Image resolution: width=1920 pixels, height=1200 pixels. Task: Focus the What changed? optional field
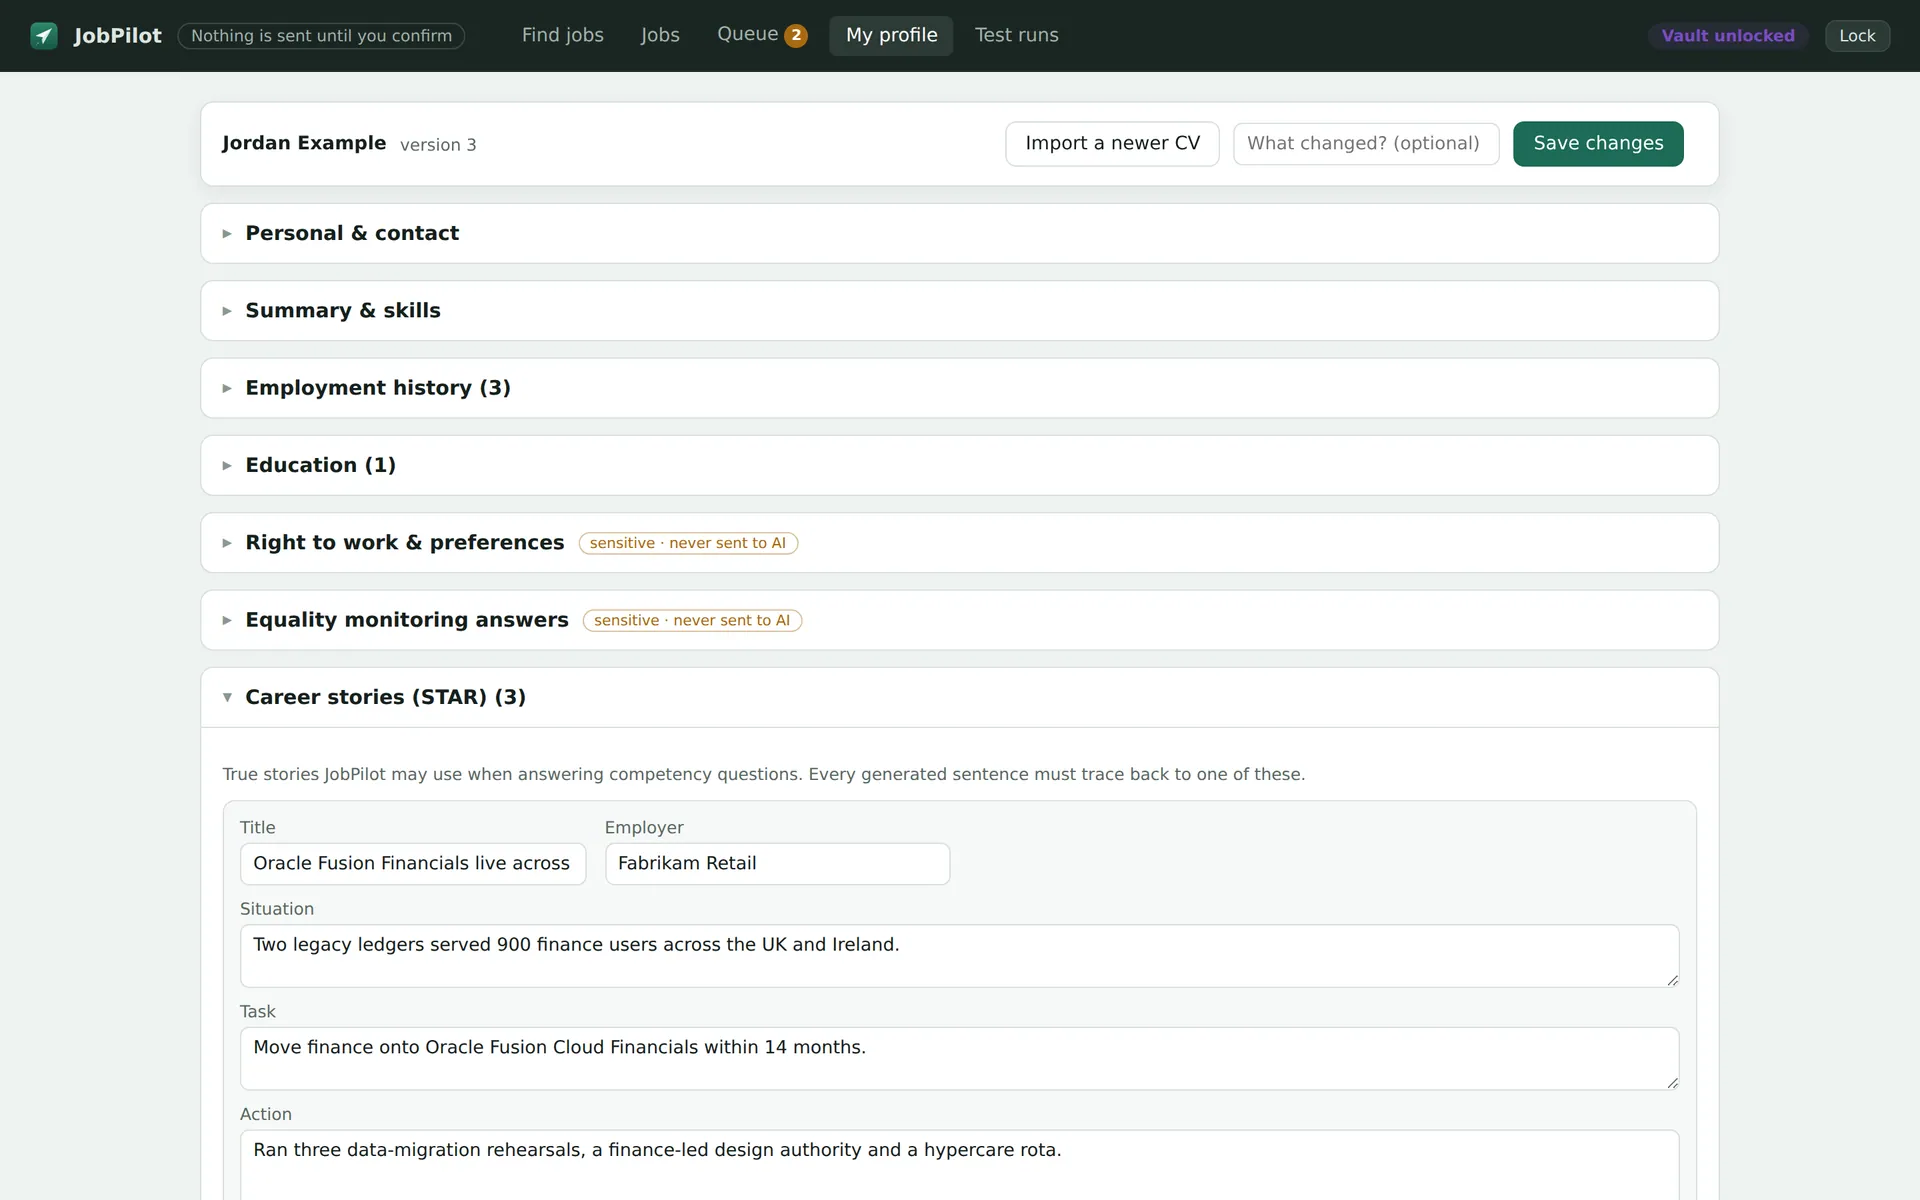(x=1366, y=144)
